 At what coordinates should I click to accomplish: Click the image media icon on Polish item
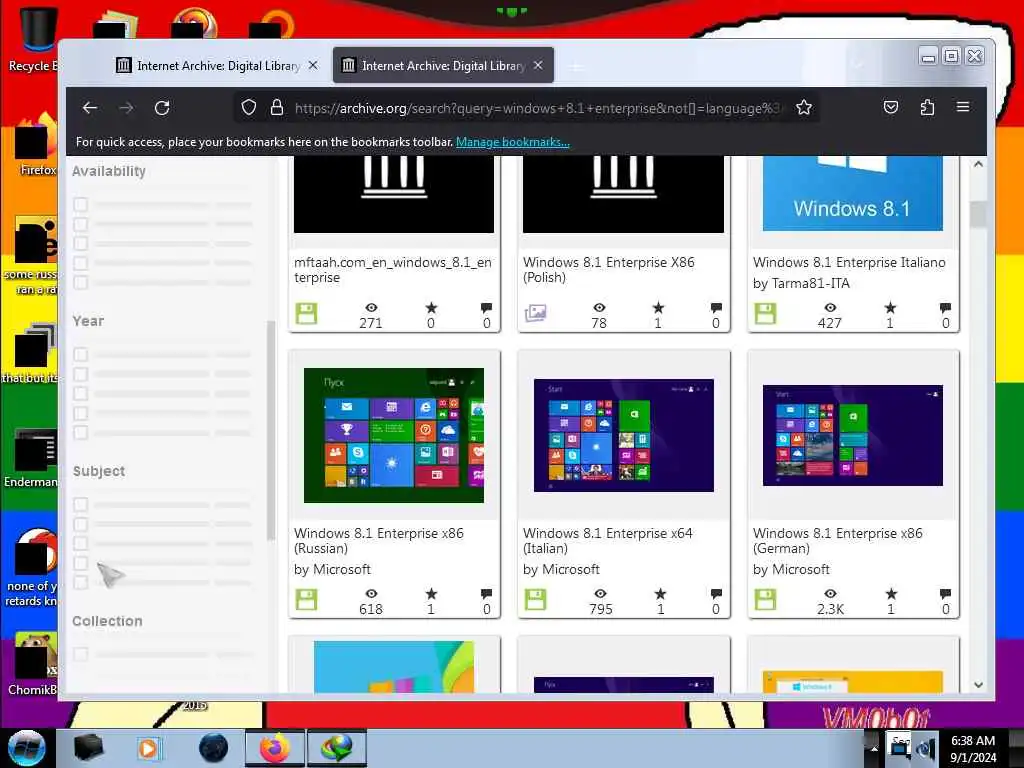click(x=536, y=314)
